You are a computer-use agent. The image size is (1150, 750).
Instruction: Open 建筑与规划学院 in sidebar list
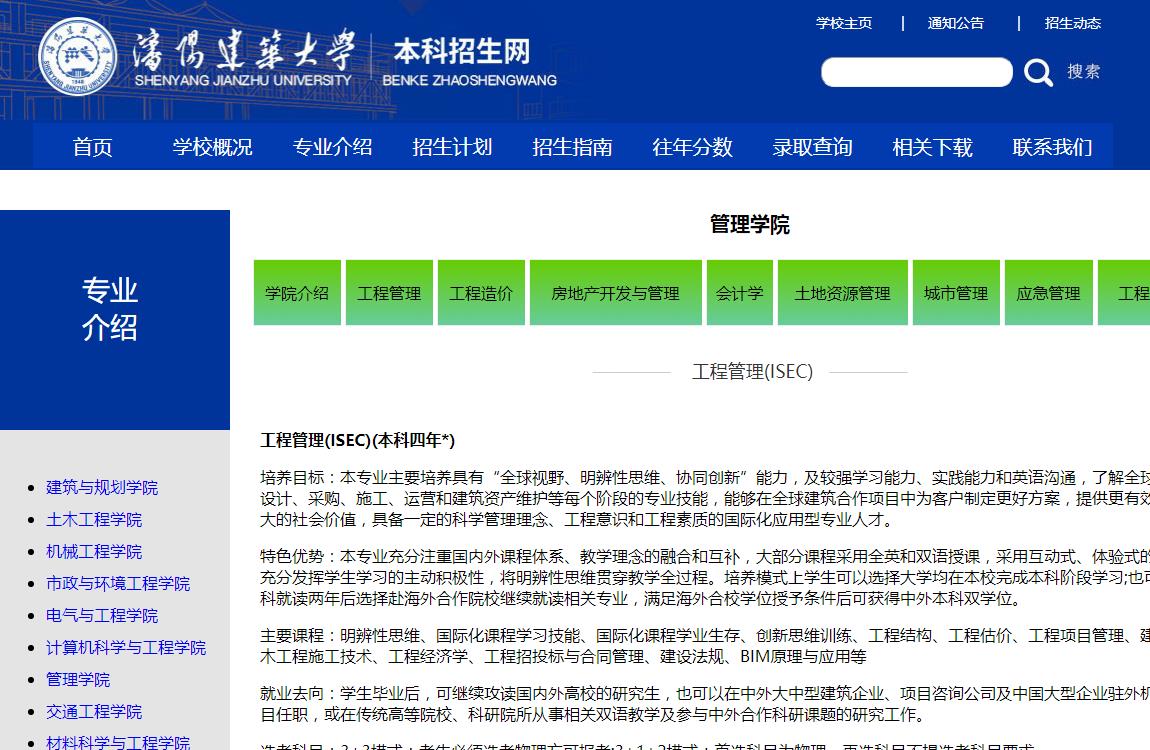pos(102,488)
